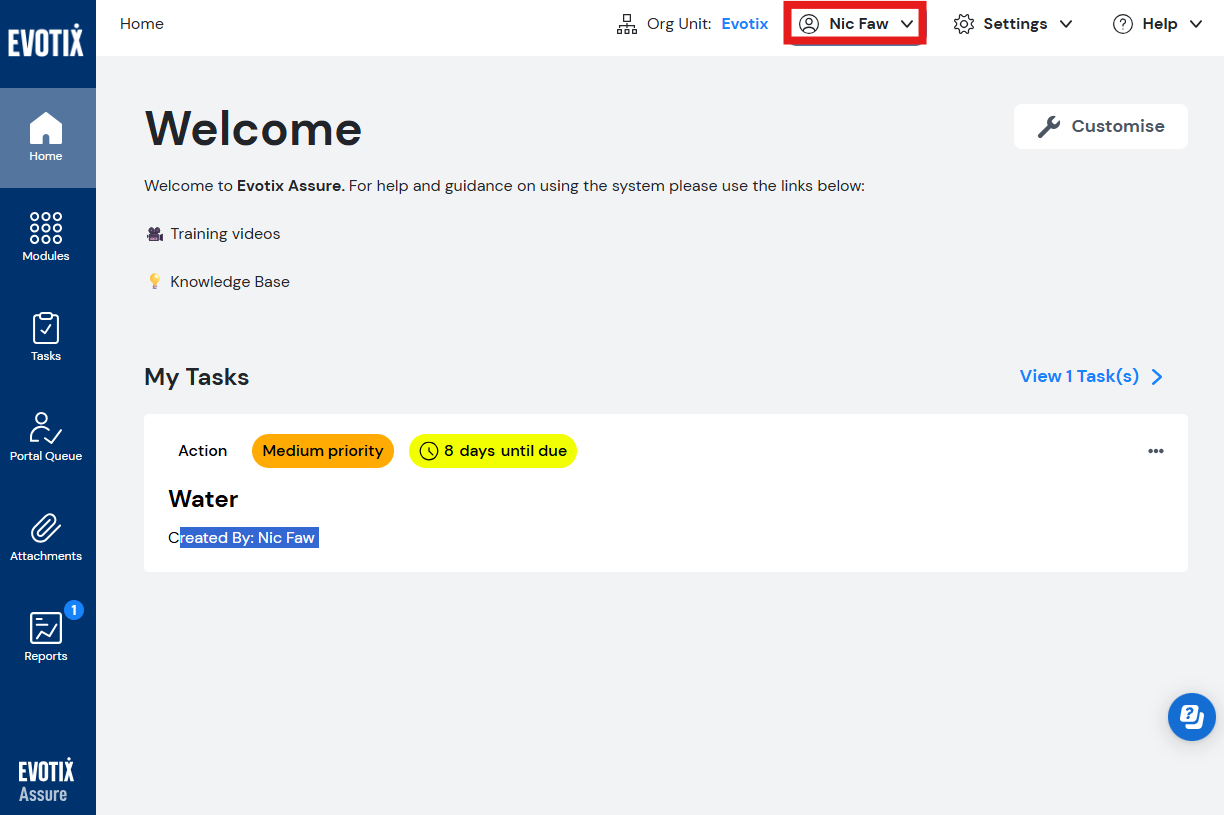Image resolution: width=1224 pixels, height=815 pixels.
Task: Click the Welcome heading
Action: point(253,128)
